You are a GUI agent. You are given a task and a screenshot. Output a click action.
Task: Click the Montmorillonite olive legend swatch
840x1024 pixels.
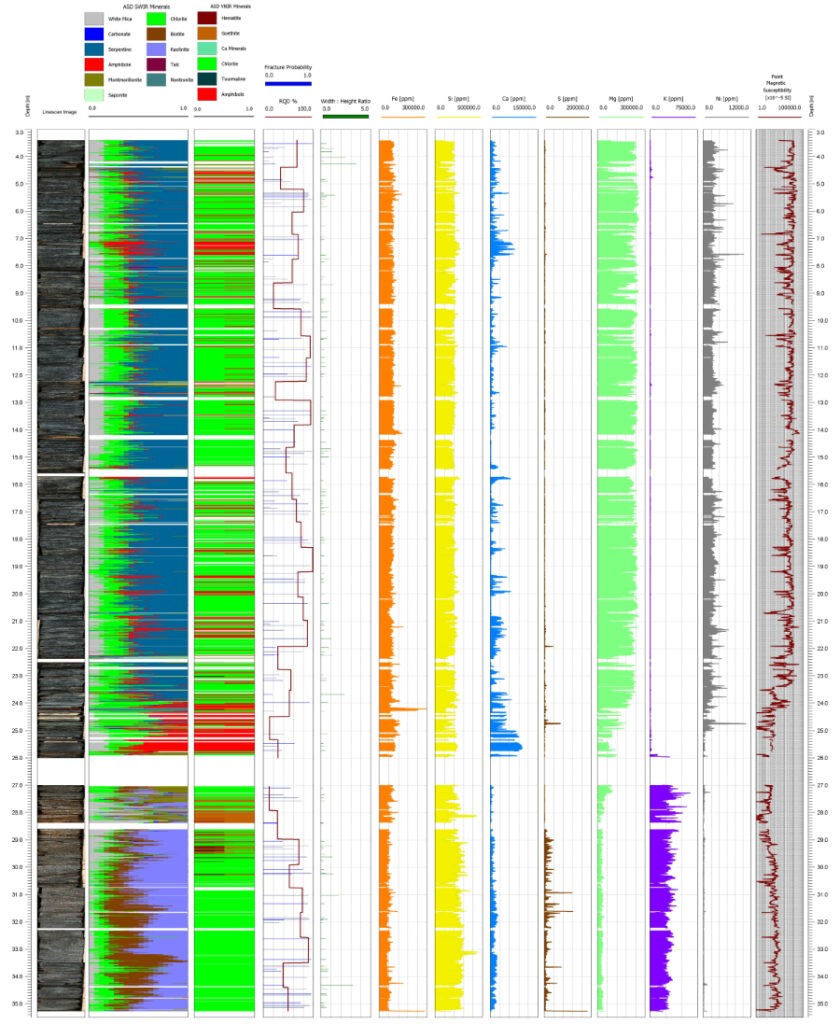[x=94, y=80]
